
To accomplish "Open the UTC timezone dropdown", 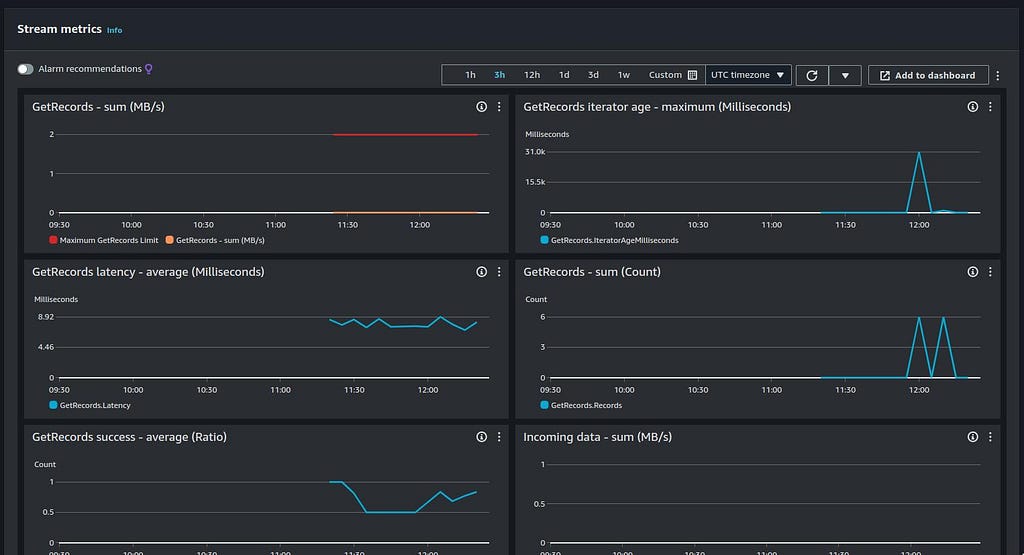I will pos(748,75).
